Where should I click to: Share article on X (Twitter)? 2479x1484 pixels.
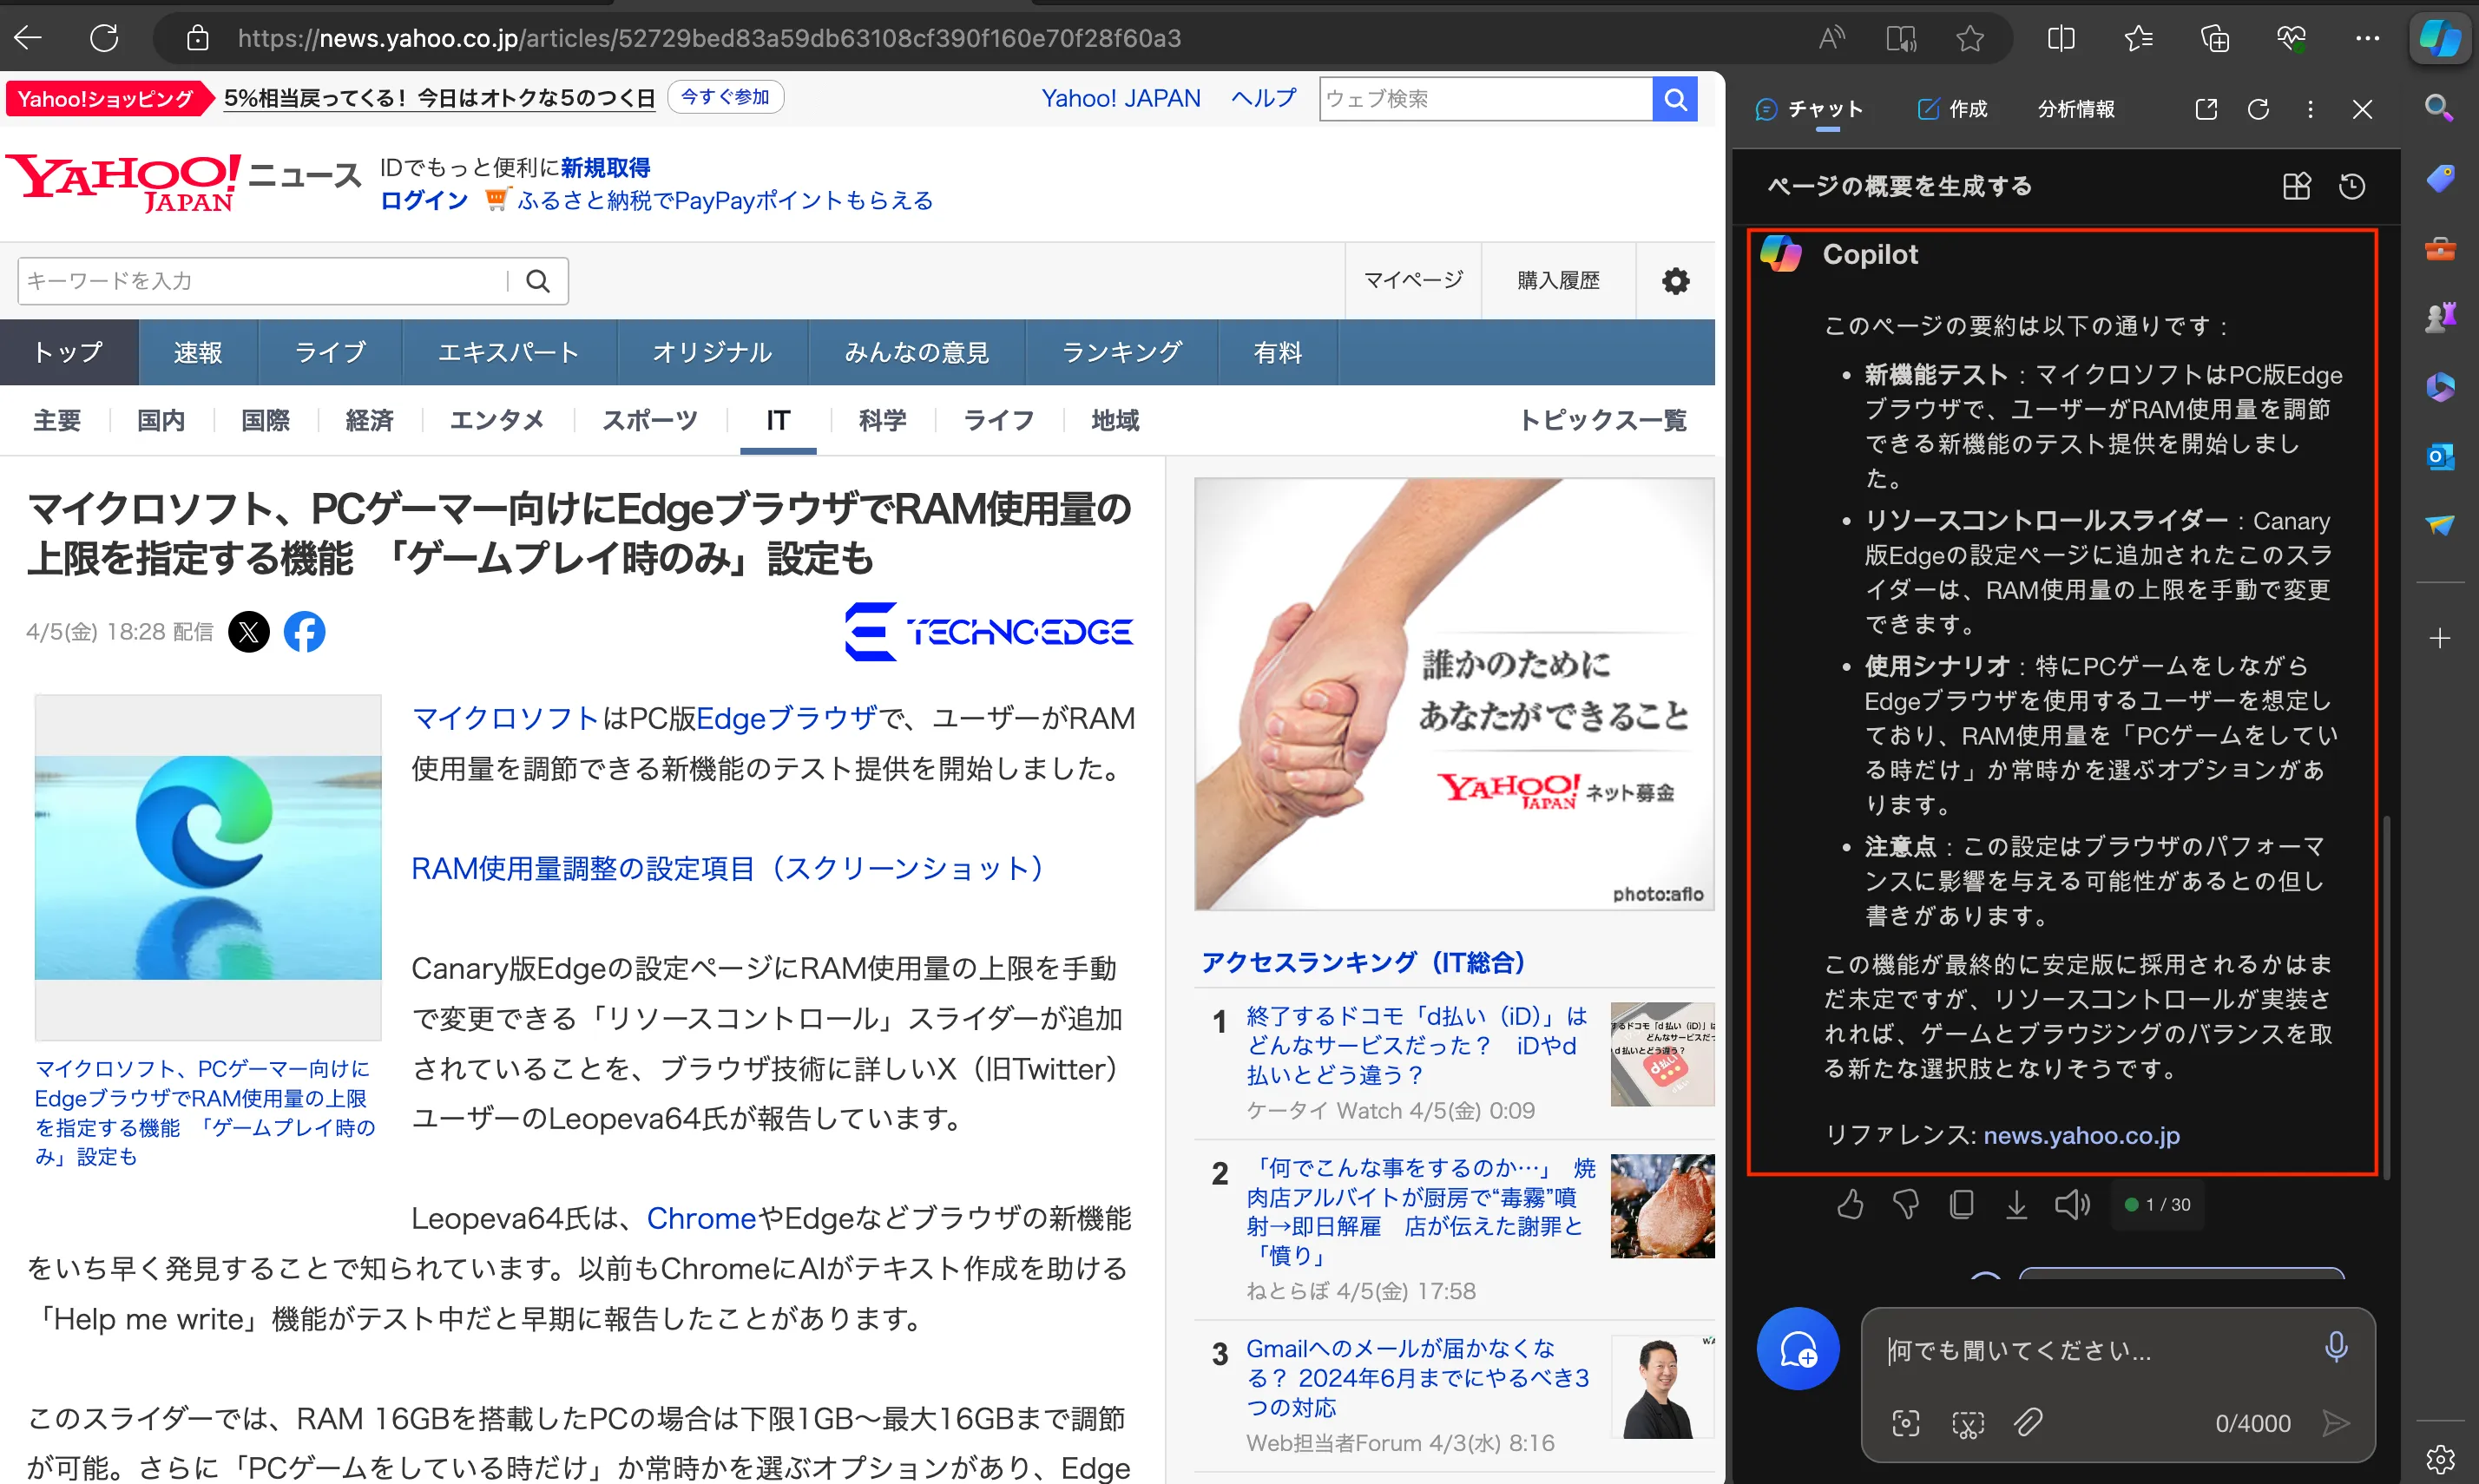pos(249,632)
